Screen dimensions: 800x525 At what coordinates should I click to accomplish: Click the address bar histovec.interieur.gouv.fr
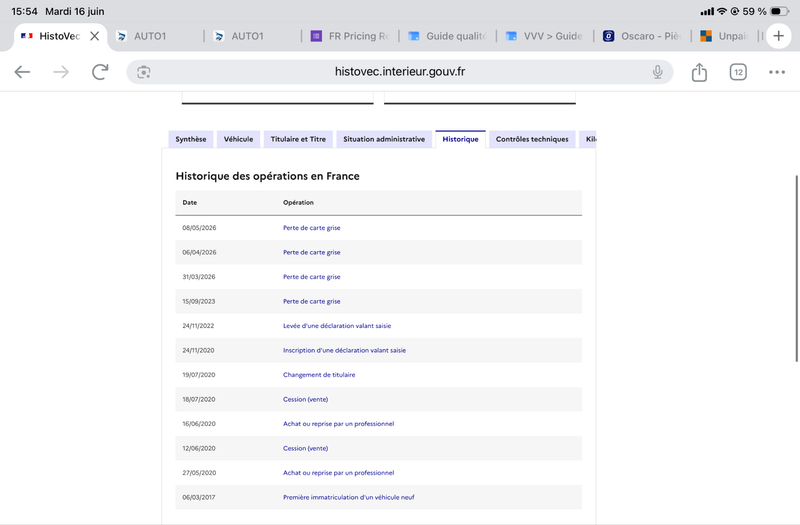pos(400,72)
